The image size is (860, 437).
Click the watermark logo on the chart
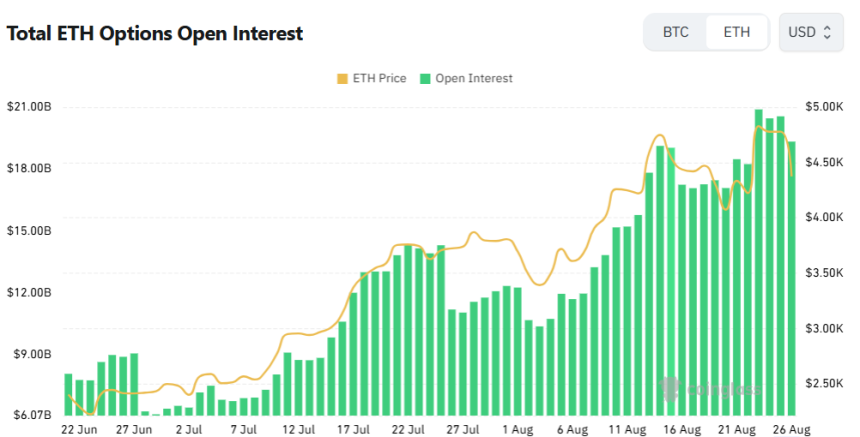click(x=711, y=389)
